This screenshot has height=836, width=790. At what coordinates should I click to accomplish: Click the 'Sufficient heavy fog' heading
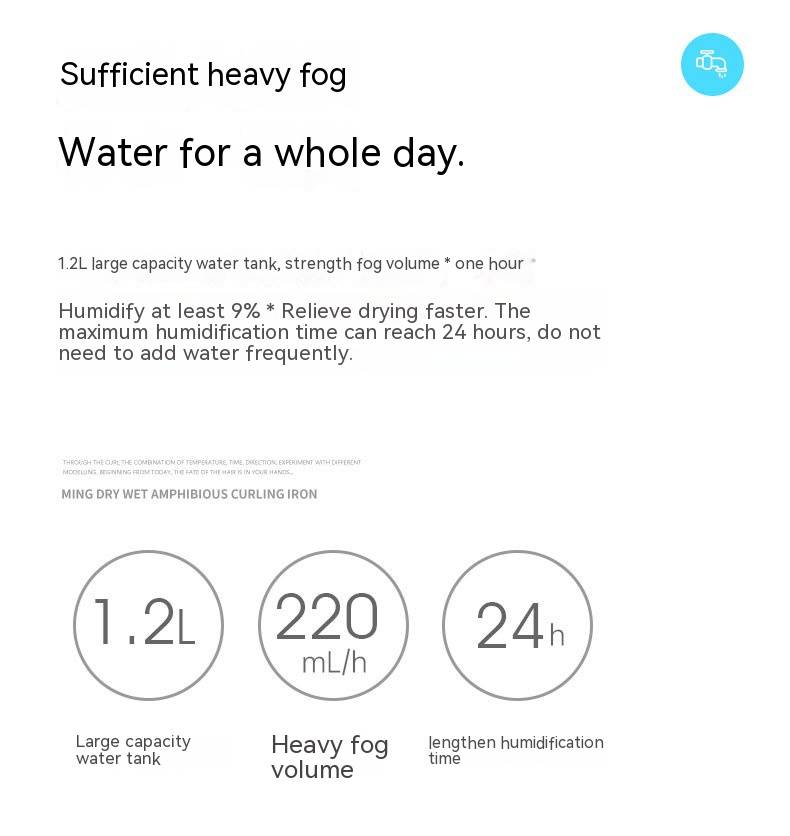[x=203, y=75]
